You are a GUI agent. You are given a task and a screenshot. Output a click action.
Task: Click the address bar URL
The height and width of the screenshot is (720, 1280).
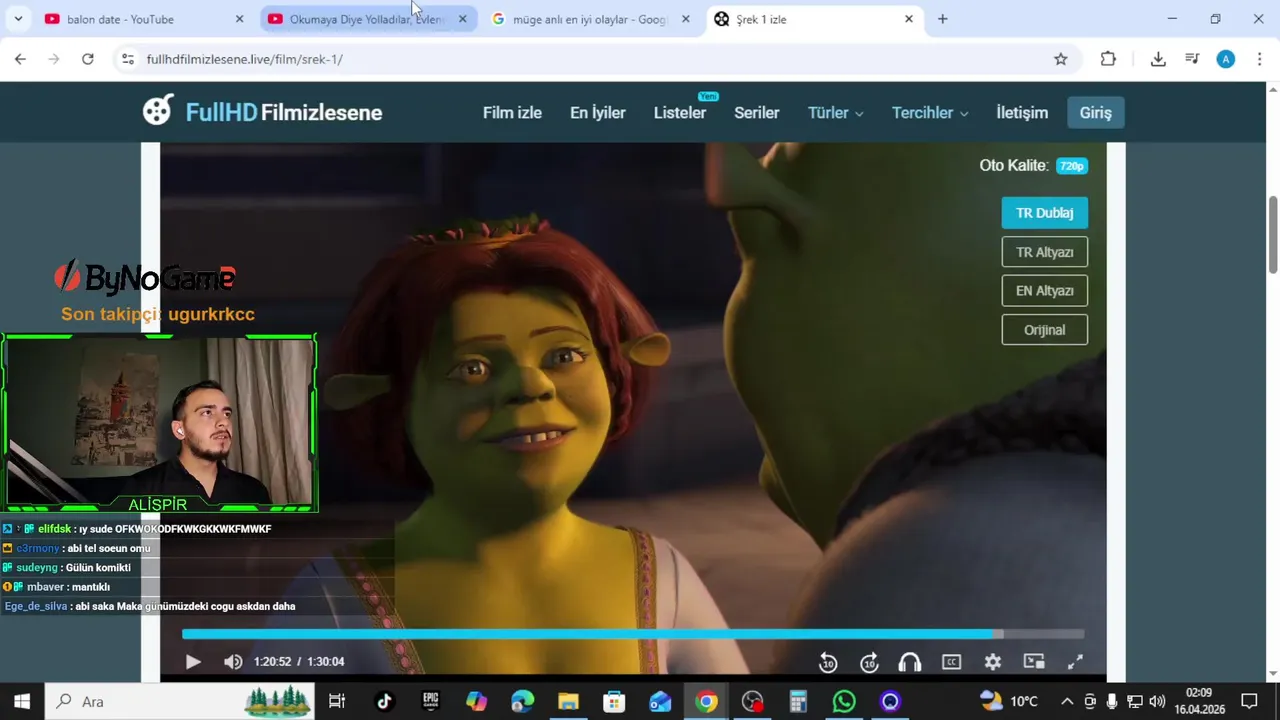(245, 59)
